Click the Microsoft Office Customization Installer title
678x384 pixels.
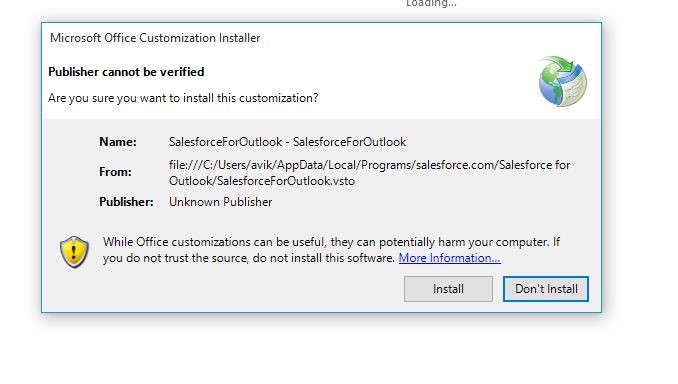(x=155, y=38)
